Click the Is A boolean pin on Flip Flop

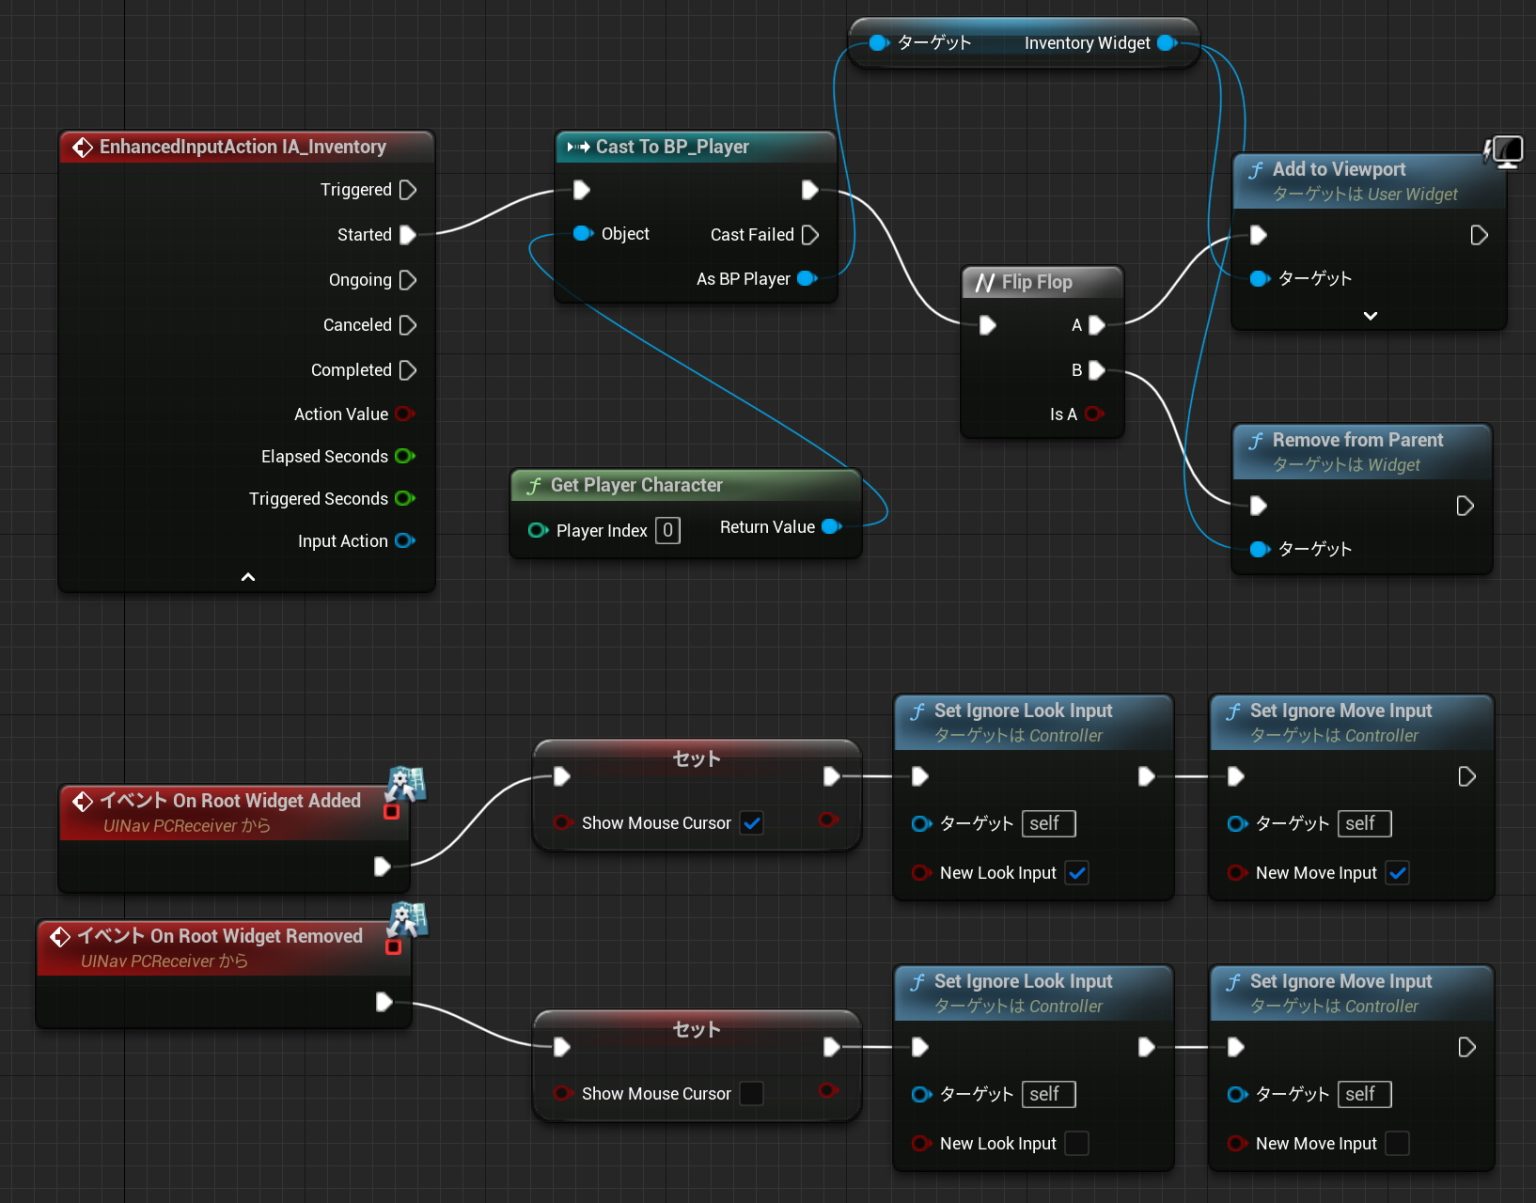coord(1094,414)
